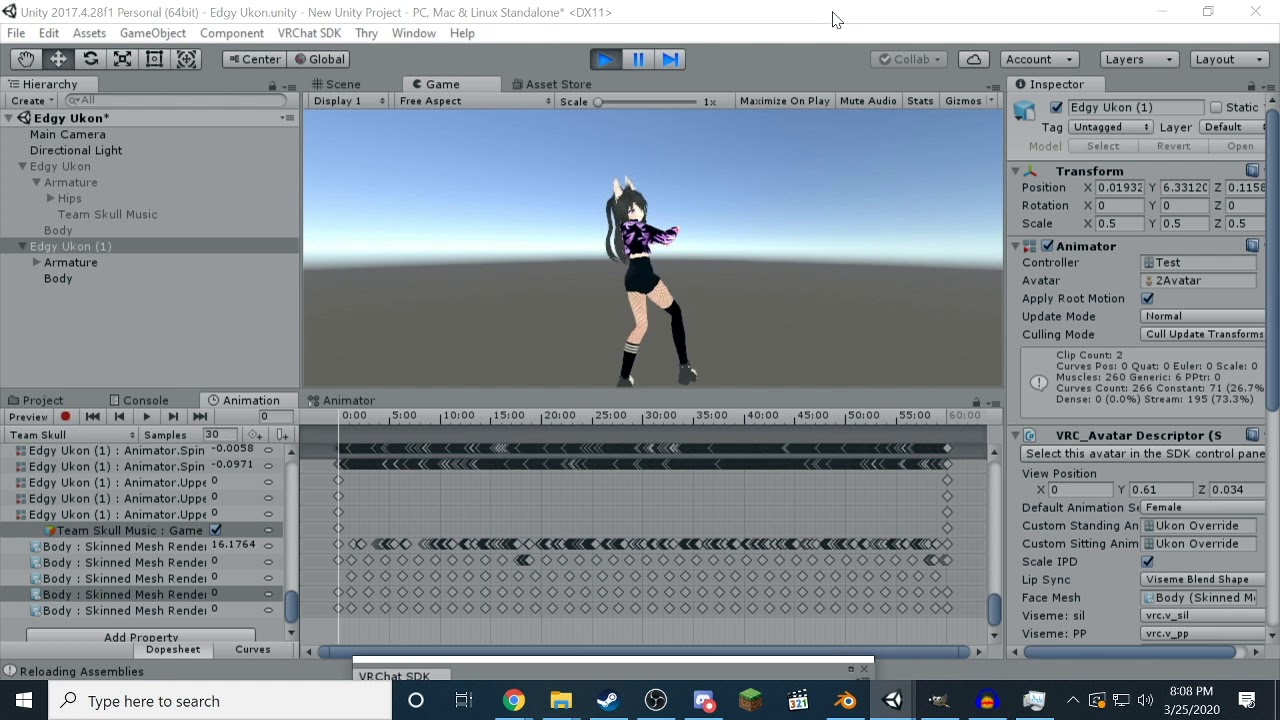The width and height of the screenshot is (1280, 720).
Task: Open Google Chrome from the taskbar
Action: coord(513,701)
